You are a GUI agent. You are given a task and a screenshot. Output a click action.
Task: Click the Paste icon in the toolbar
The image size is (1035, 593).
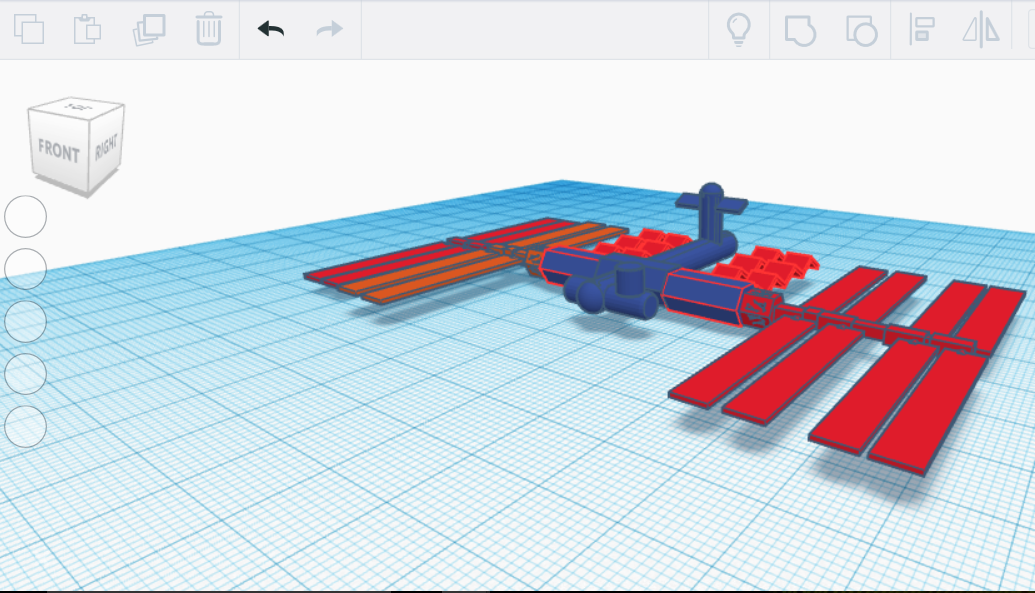[89, 30]
